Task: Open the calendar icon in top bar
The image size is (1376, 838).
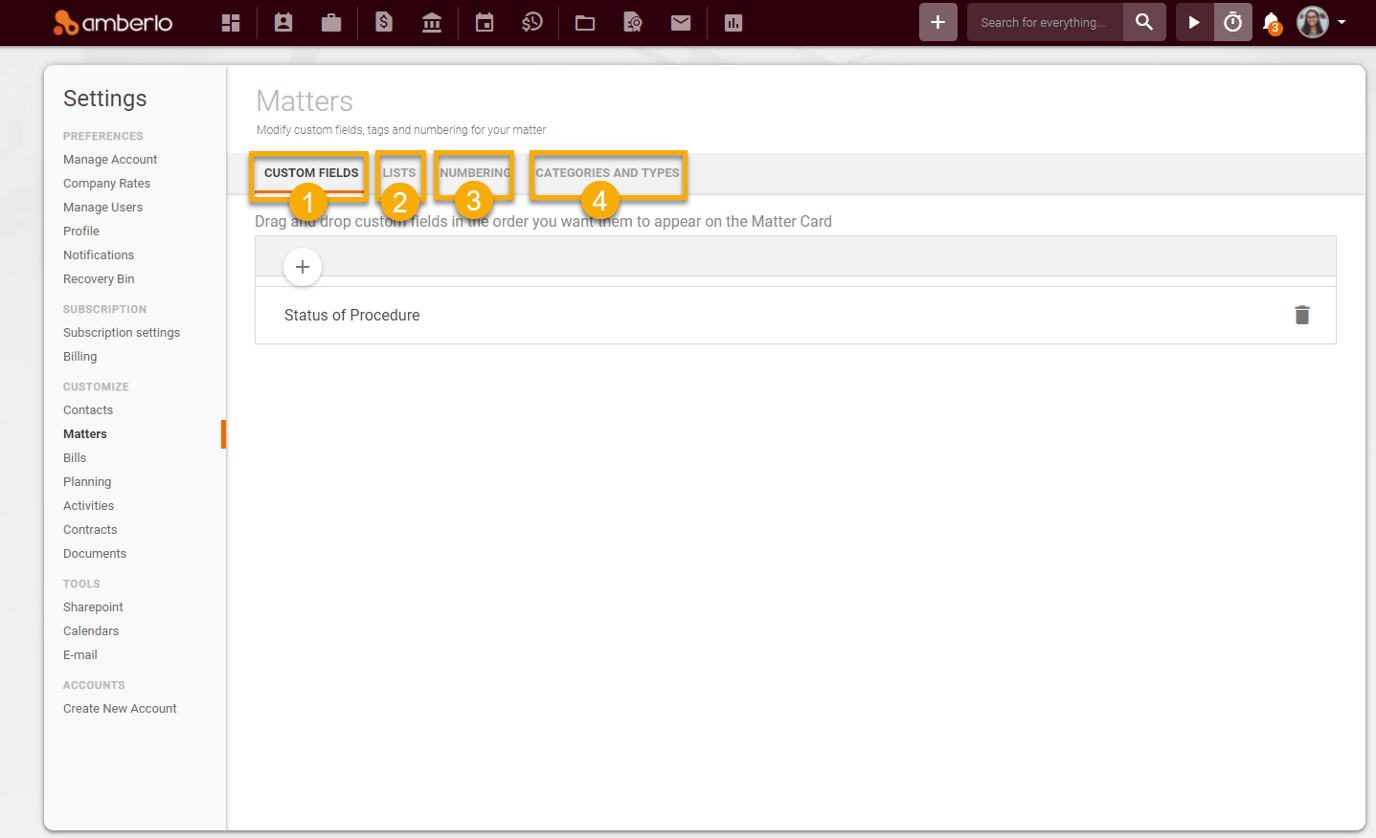Action: coord(484,22)
